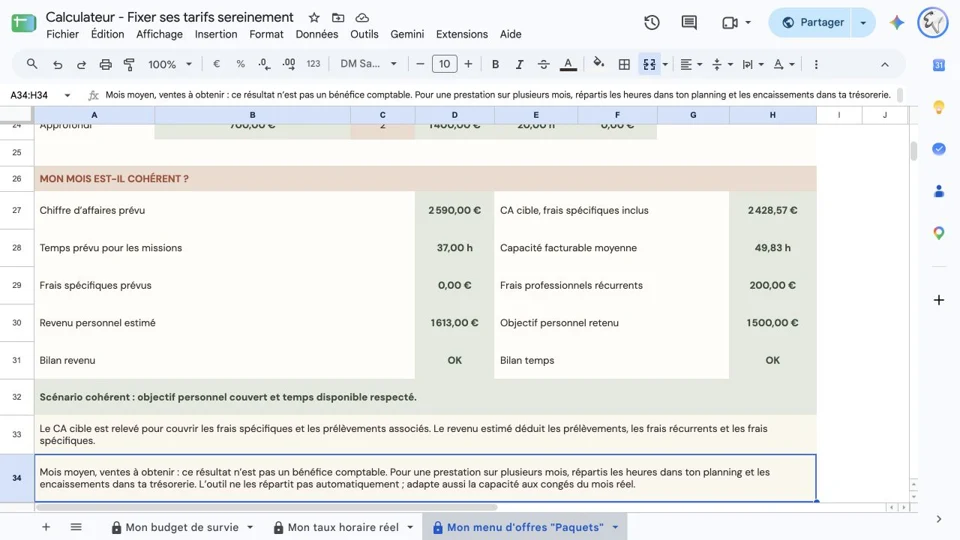
Task: Open the Données menu
Action: pos(317,34)
